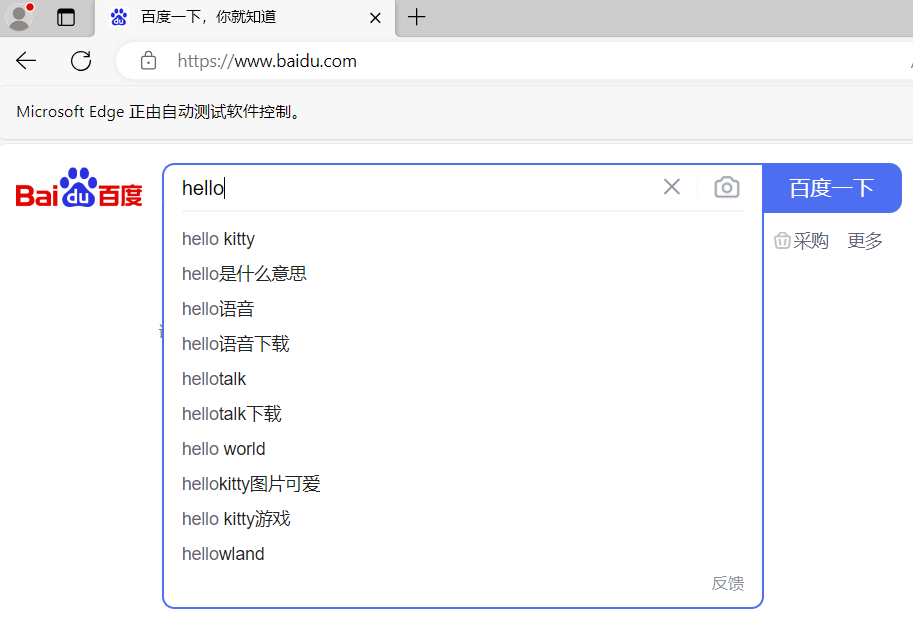Select suggestion hello语音下载

(462, 344)
